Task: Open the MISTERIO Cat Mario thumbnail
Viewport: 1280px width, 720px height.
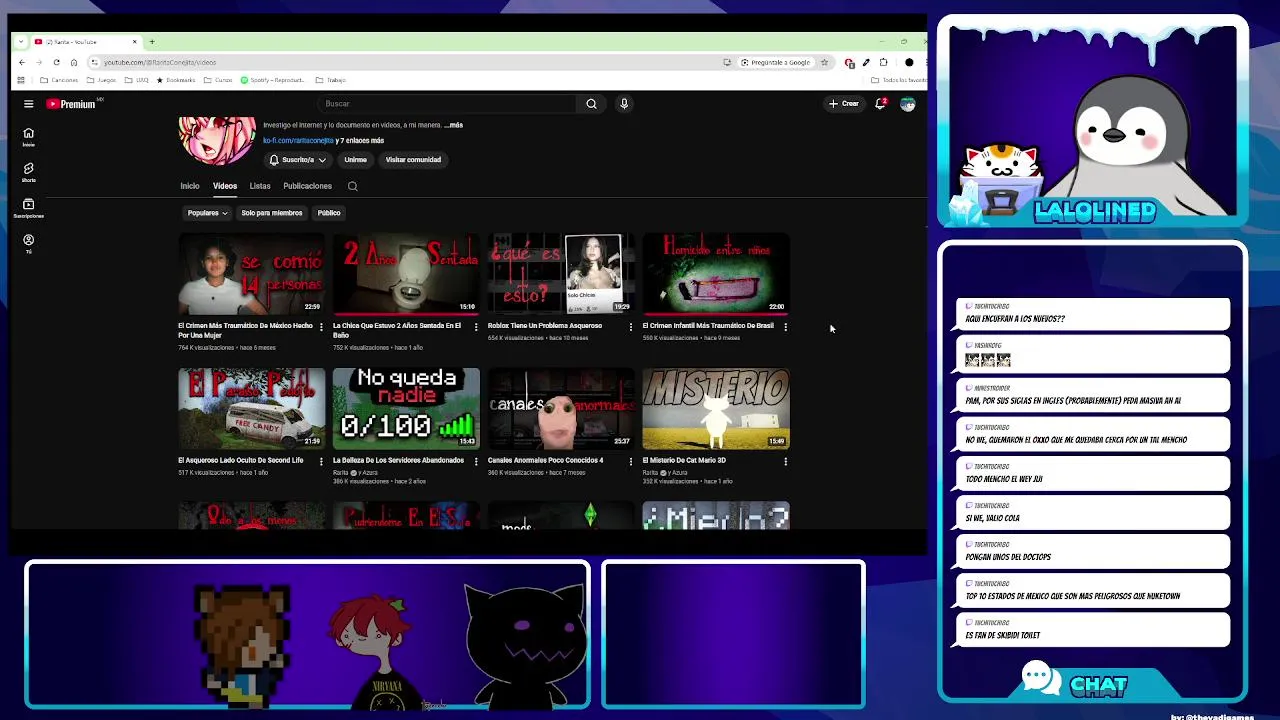Action: click(x=715, y=408)
